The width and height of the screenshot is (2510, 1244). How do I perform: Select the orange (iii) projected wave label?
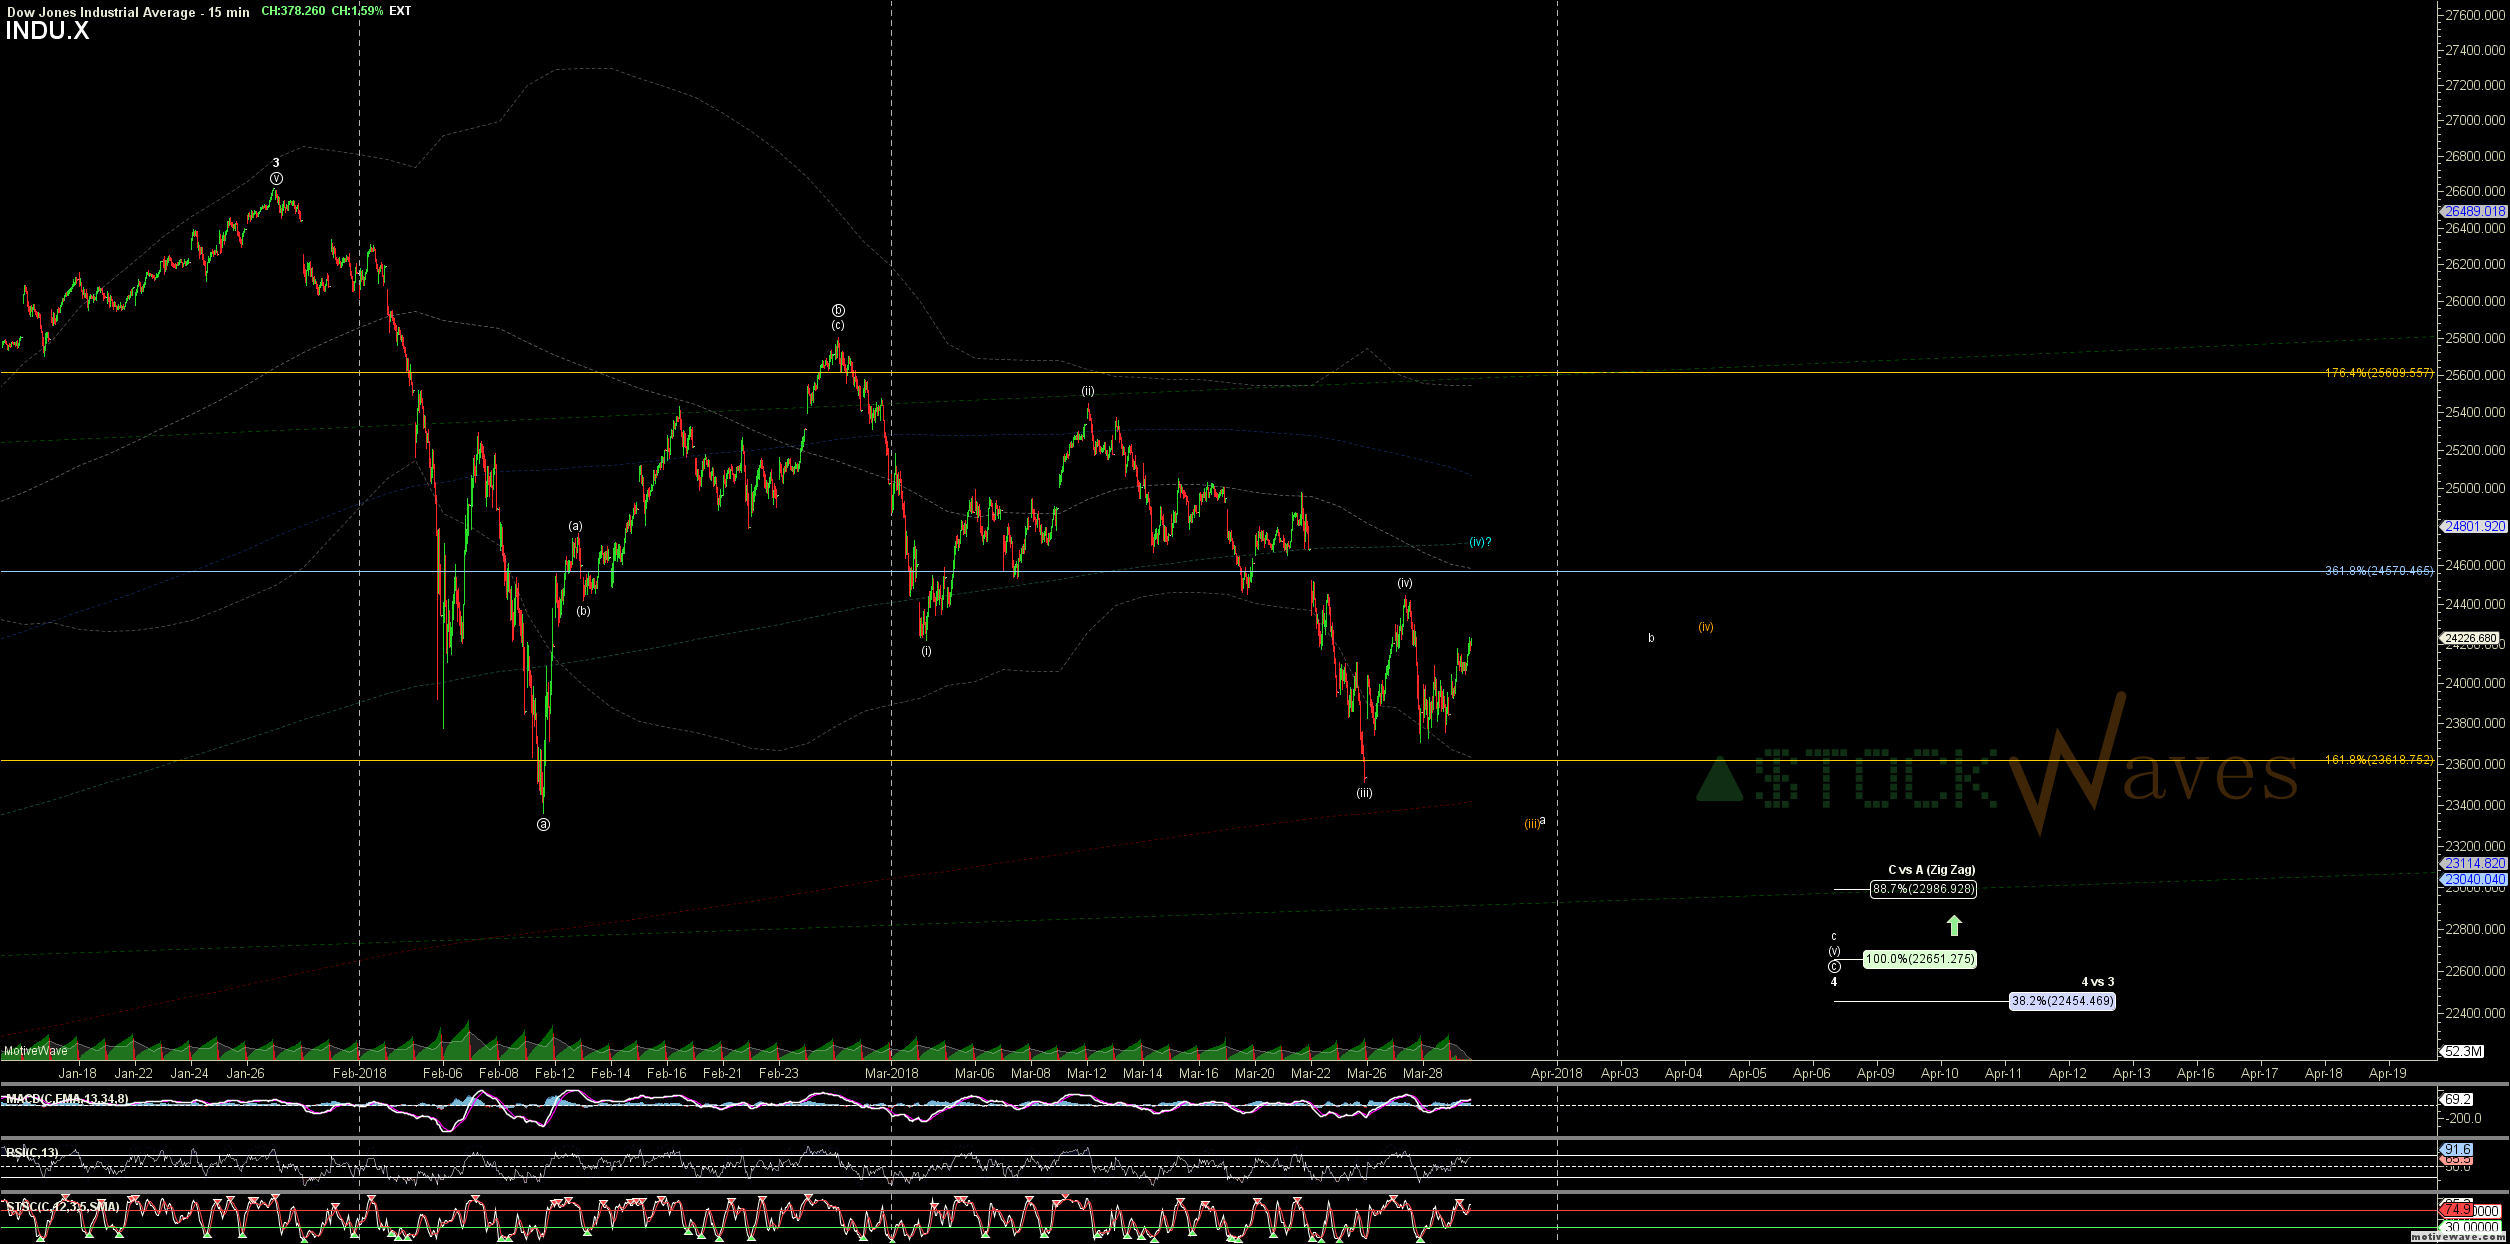(1532, 824)
